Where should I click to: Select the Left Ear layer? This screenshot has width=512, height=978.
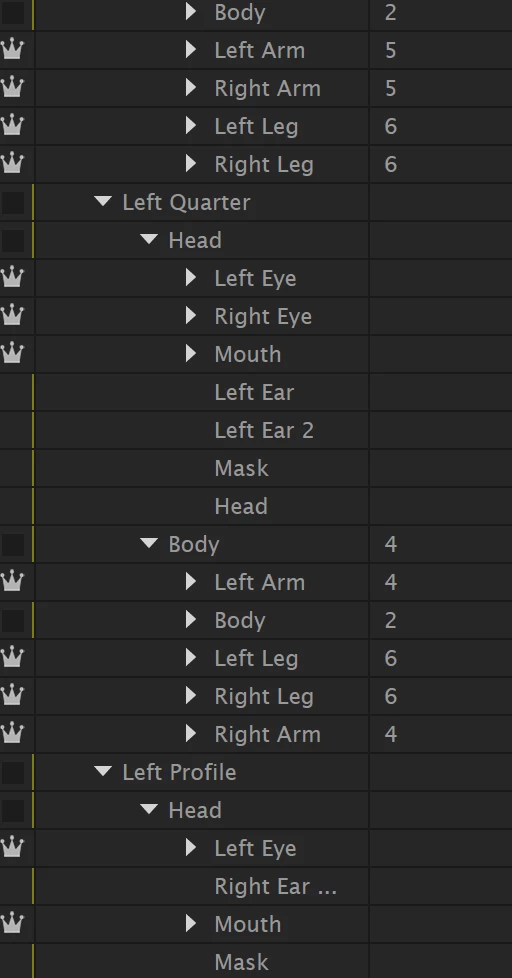pos(254,392)
